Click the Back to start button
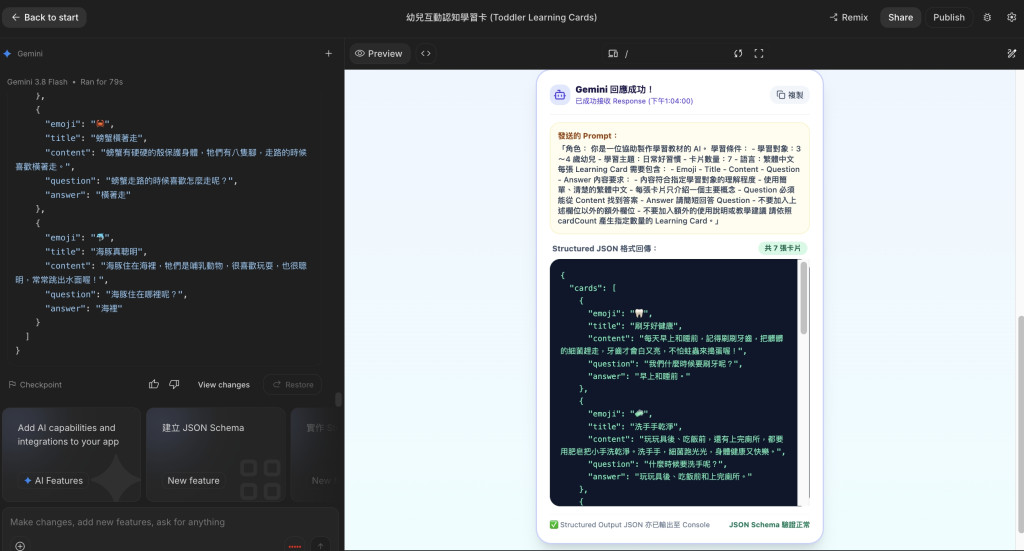This screenshot has height=551, width=1024. 44,18
